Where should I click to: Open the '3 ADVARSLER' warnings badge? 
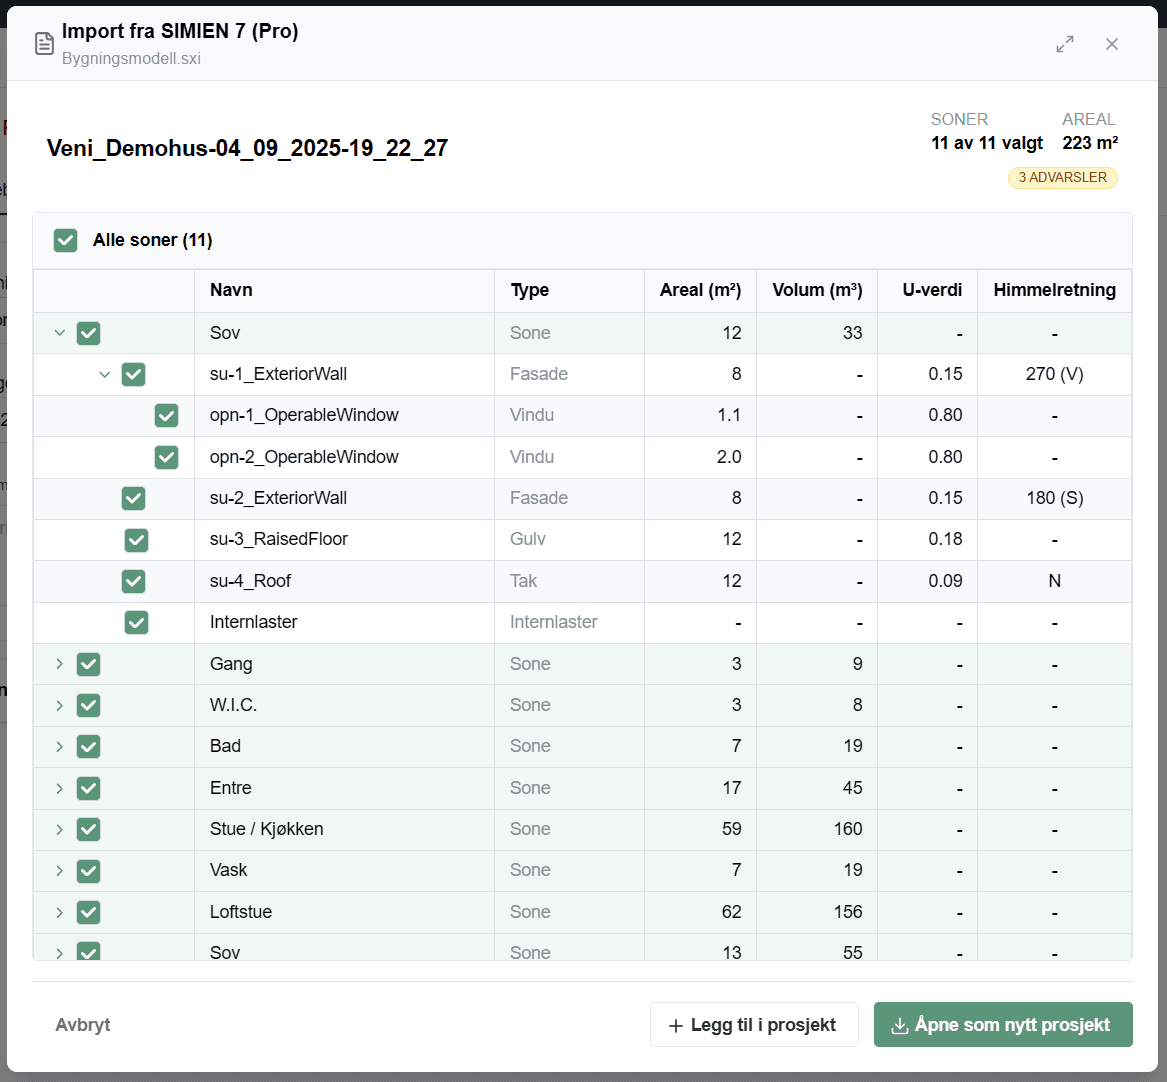tap(1062, 178)
